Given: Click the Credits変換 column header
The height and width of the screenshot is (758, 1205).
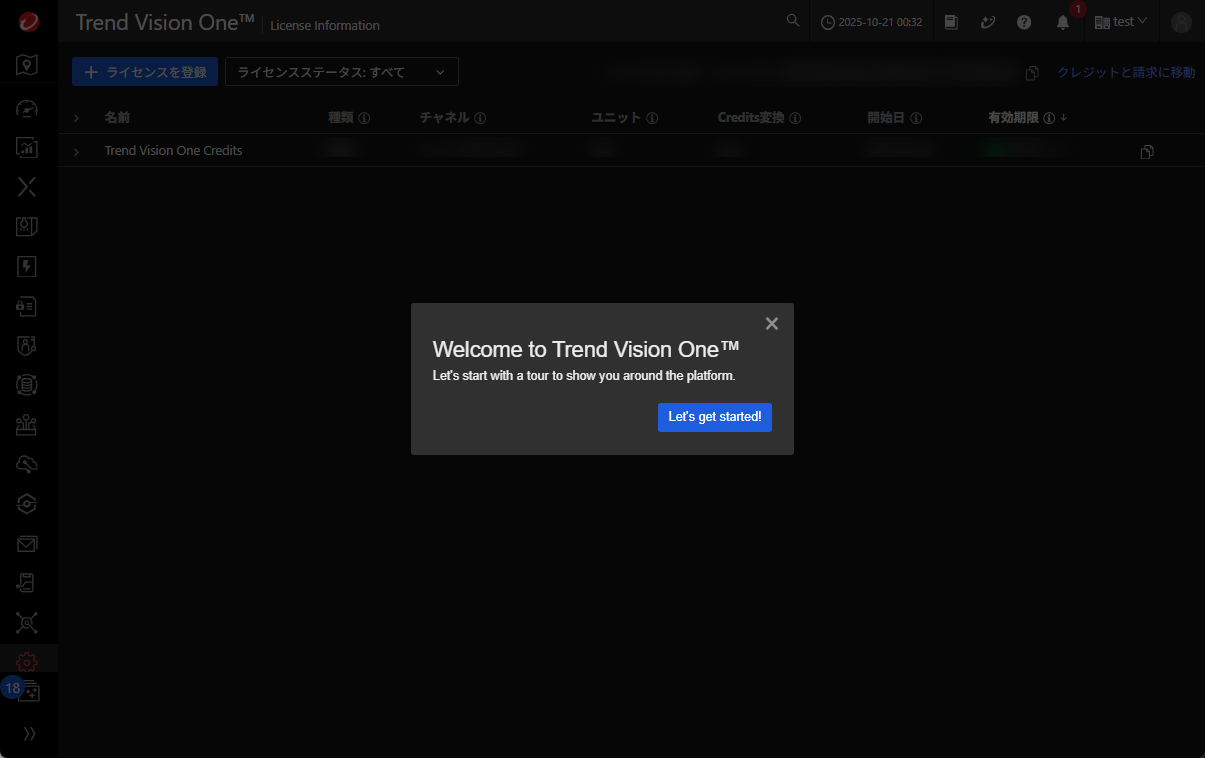Looking at the screenshot, I should click(x=751, y=118).
